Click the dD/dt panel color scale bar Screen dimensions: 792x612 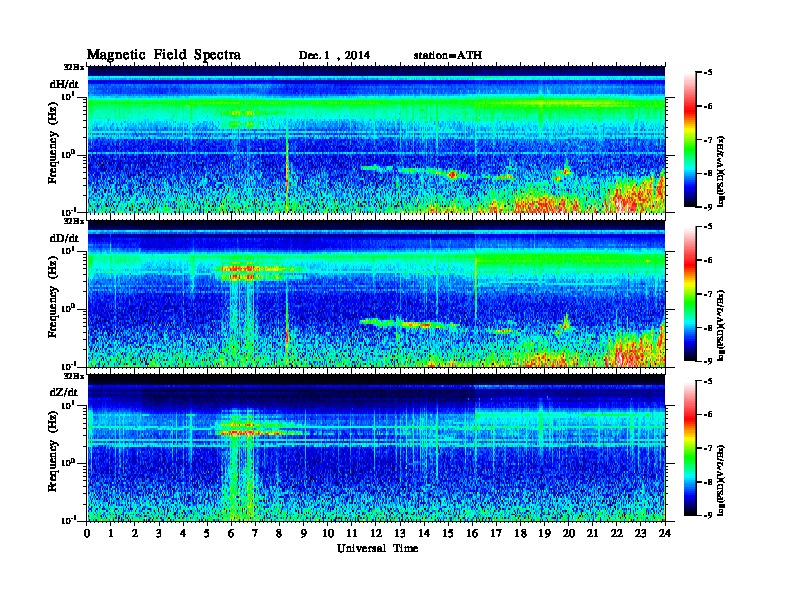coord(690,294)
